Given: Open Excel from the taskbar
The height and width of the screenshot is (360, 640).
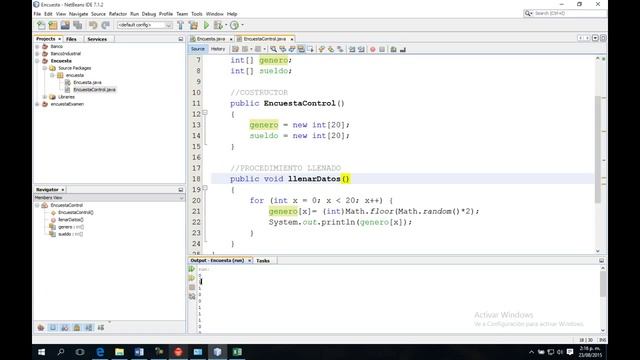Looking at the screenshot, I should click(x=237, y=352).
